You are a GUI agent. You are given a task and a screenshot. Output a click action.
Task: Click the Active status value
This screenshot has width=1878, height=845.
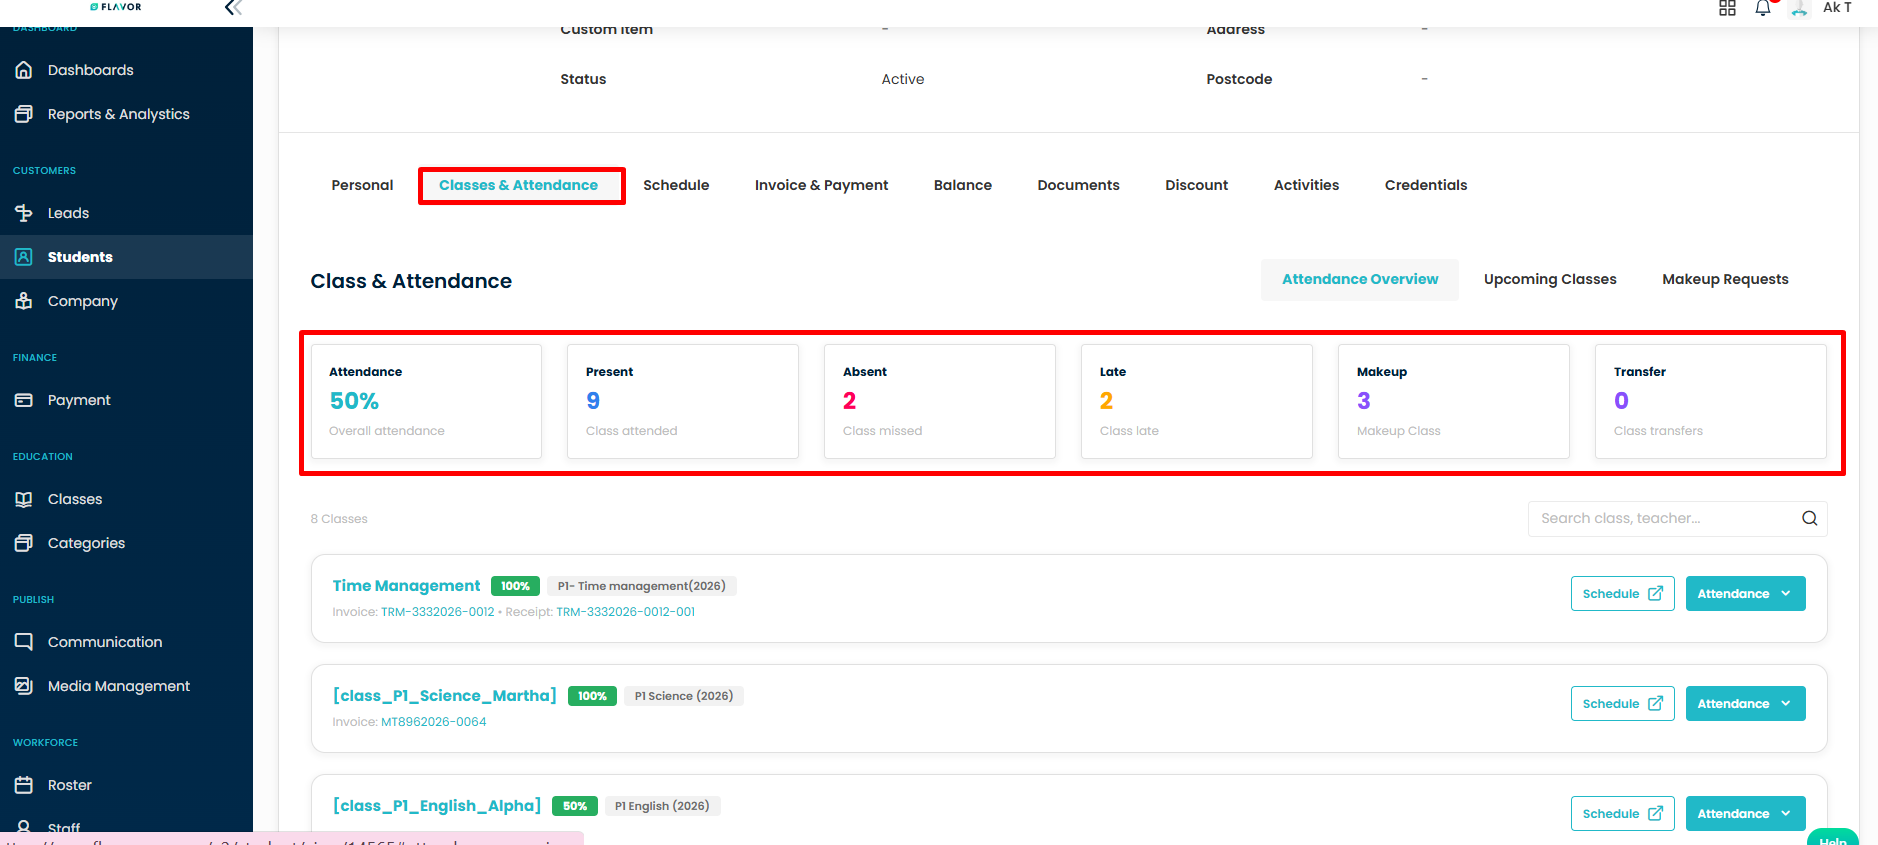(902, 79)
